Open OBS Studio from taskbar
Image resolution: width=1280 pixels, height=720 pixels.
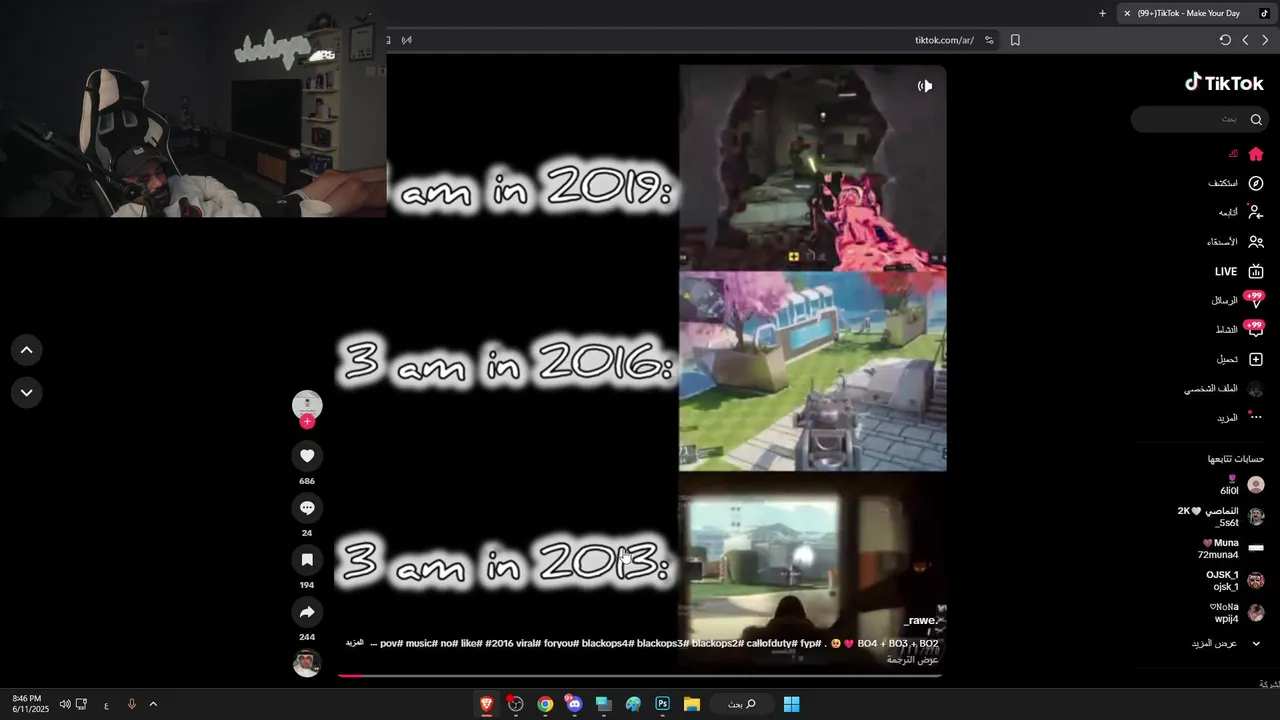515,704
